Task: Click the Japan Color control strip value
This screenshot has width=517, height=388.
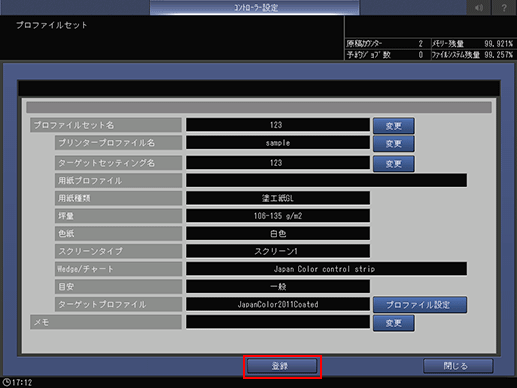Action: click(326, 269)
